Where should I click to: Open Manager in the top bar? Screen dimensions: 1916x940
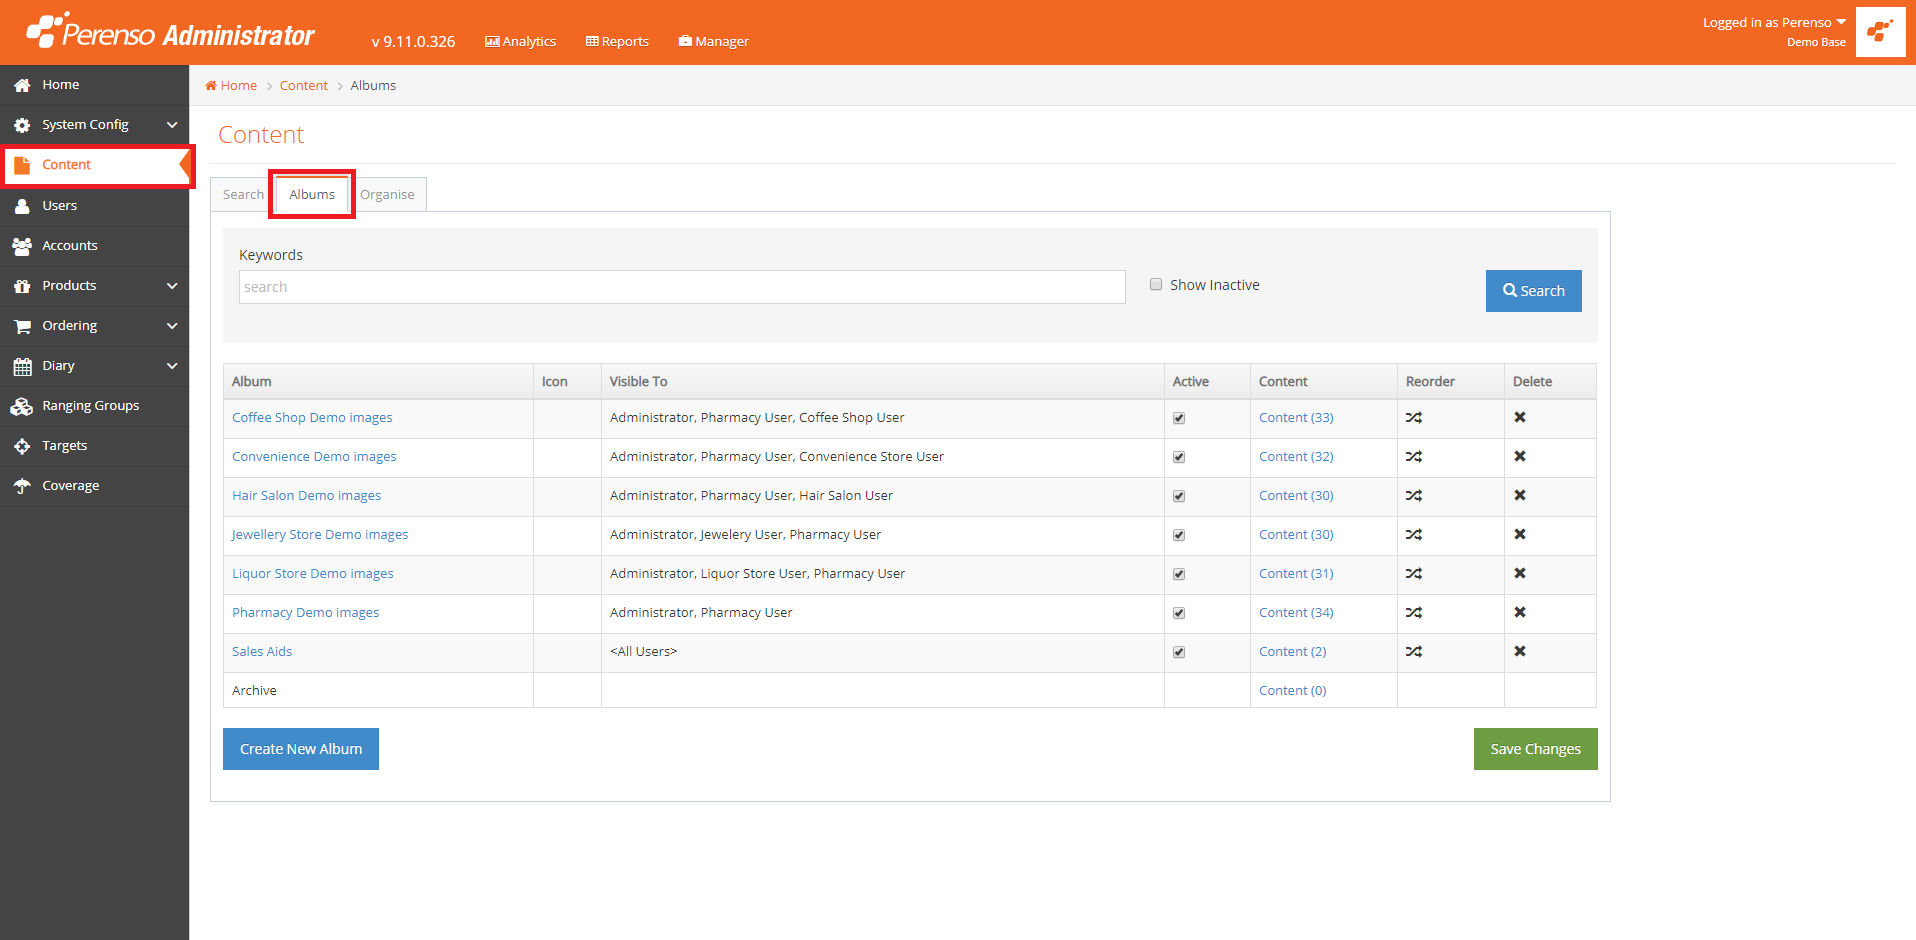pyautogui.click(x=713, y=41)
